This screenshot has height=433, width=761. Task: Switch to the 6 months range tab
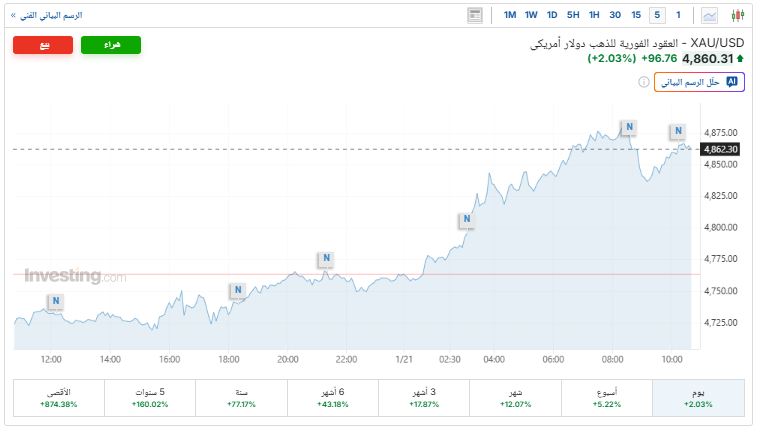[332, 398]
